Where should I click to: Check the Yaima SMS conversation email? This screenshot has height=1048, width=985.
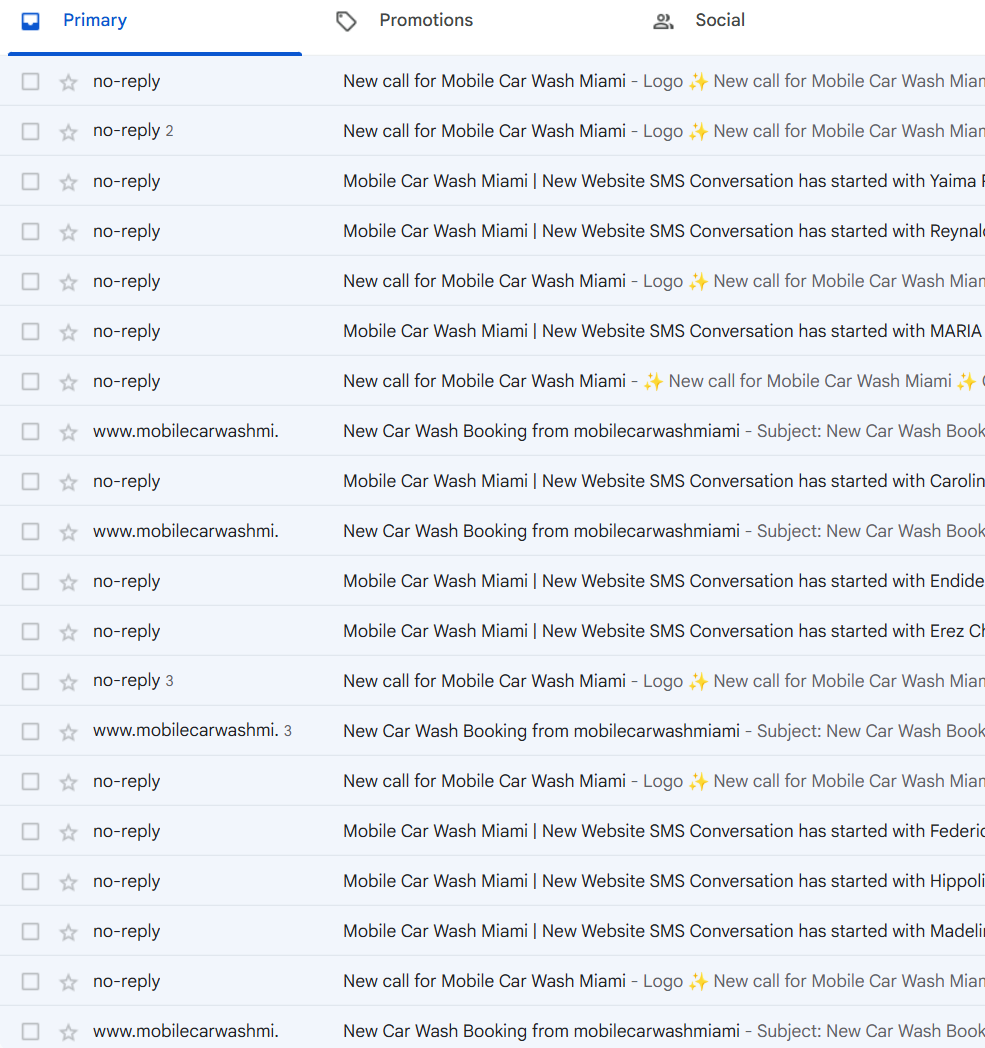30,180
